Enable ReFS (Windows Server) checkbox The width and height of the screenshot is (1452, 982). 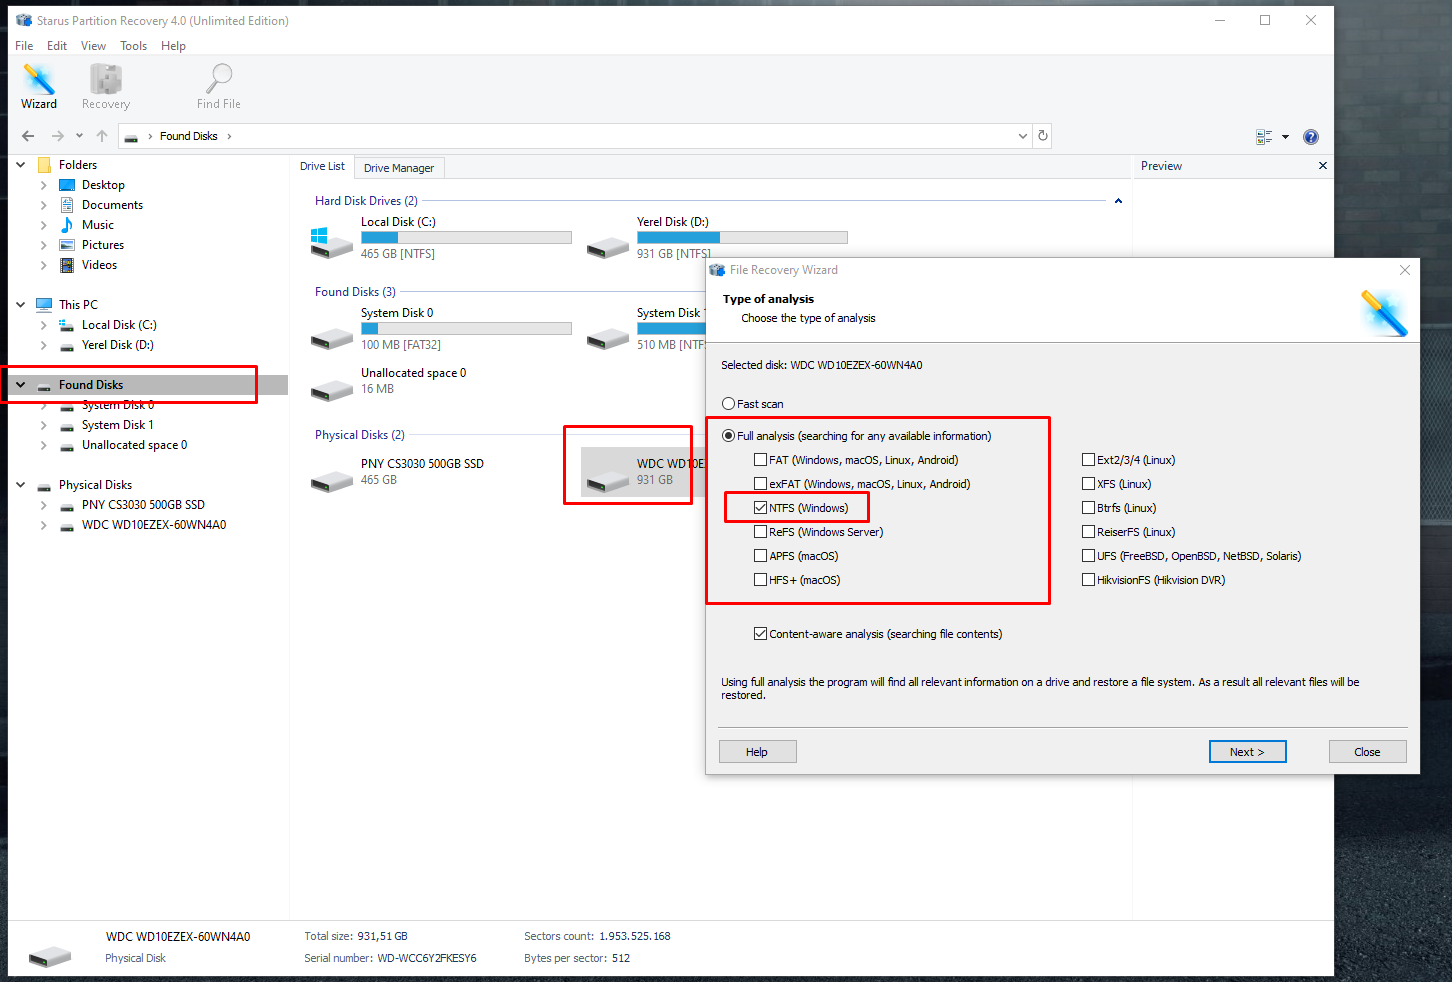click(761, 532)
